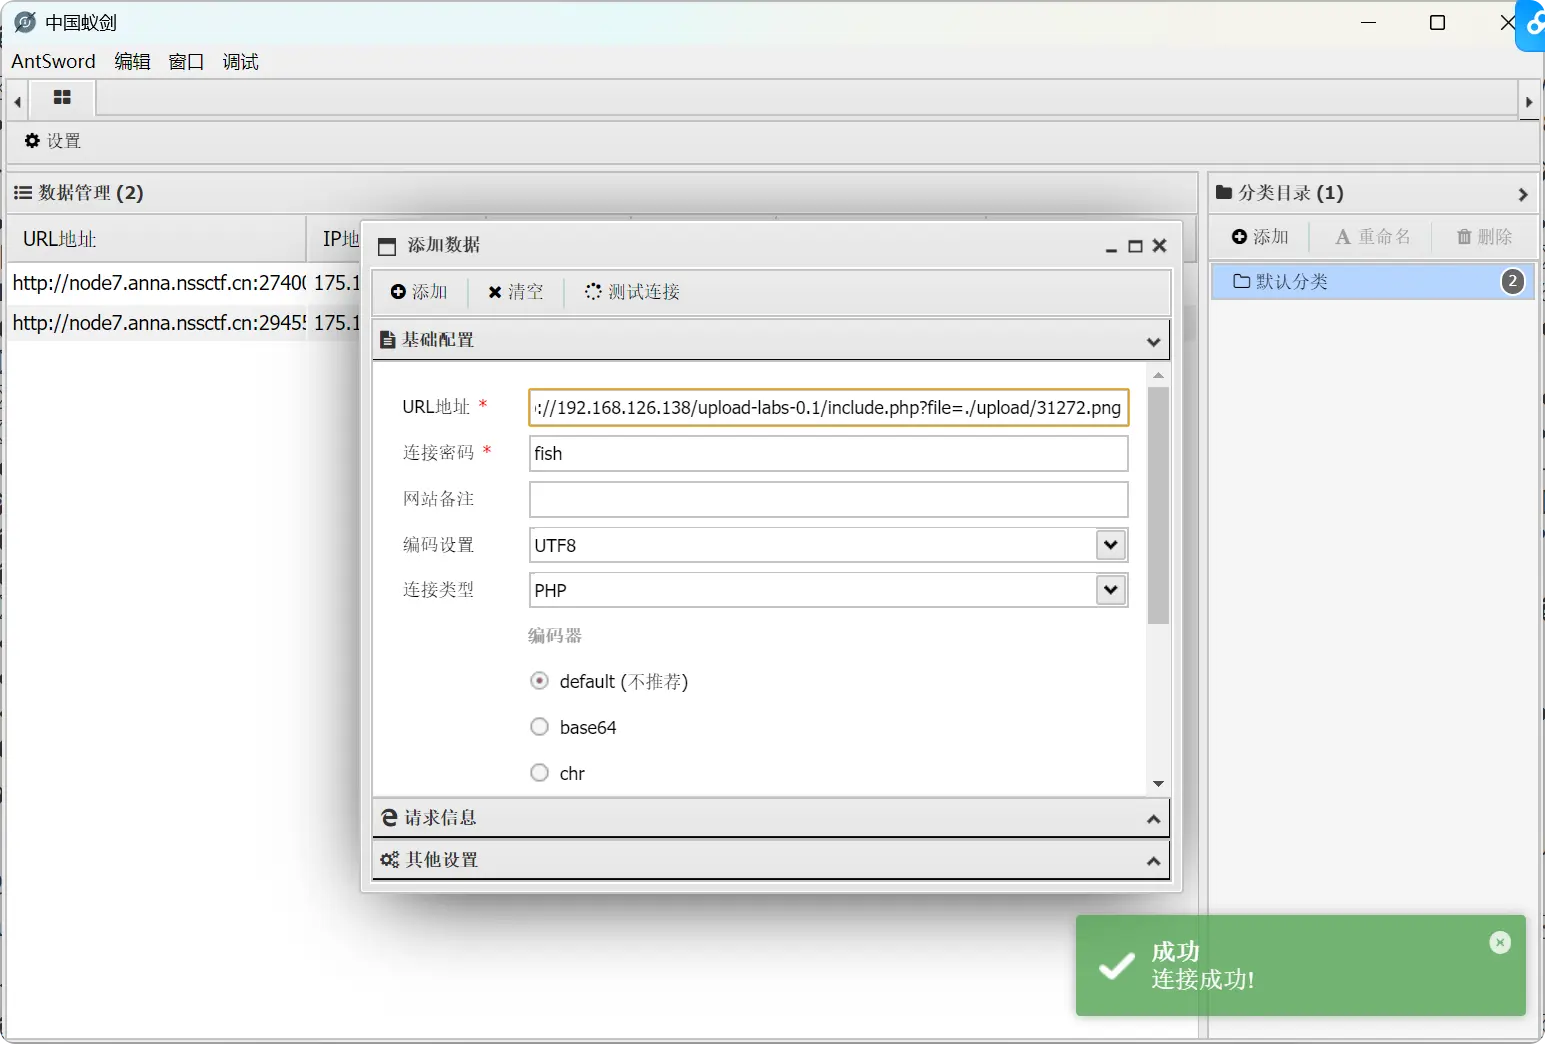Click the 分类目录 folder icon
Viewport: 1545px width, 1044px height.
click(x=1224, y=192)
